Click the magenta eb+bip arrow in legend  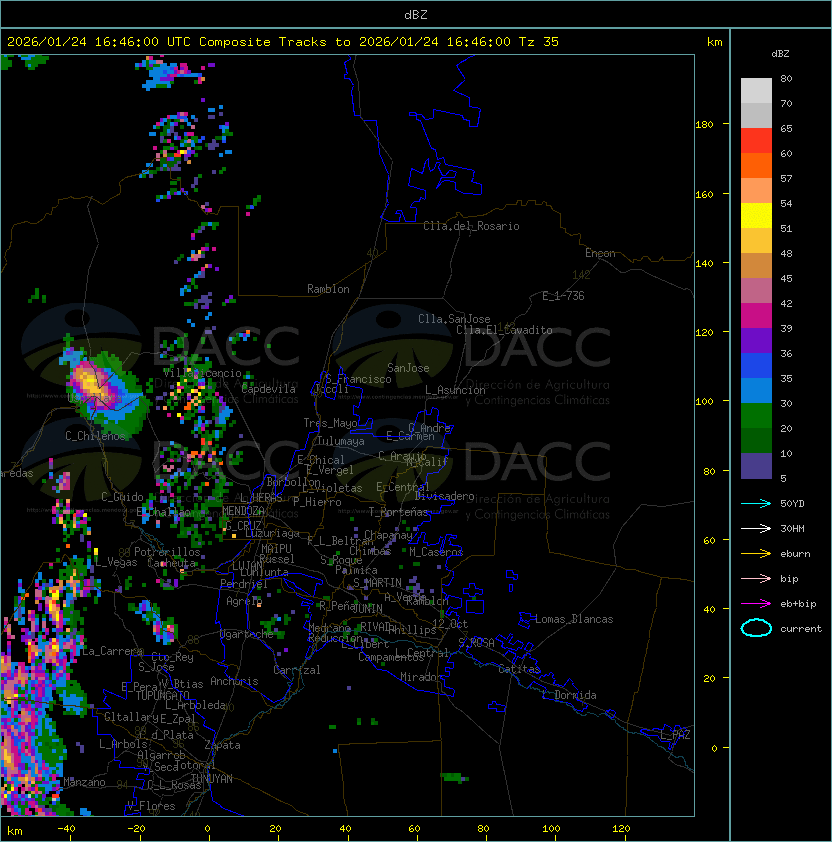pyautogui.click(x=756, y=604)
